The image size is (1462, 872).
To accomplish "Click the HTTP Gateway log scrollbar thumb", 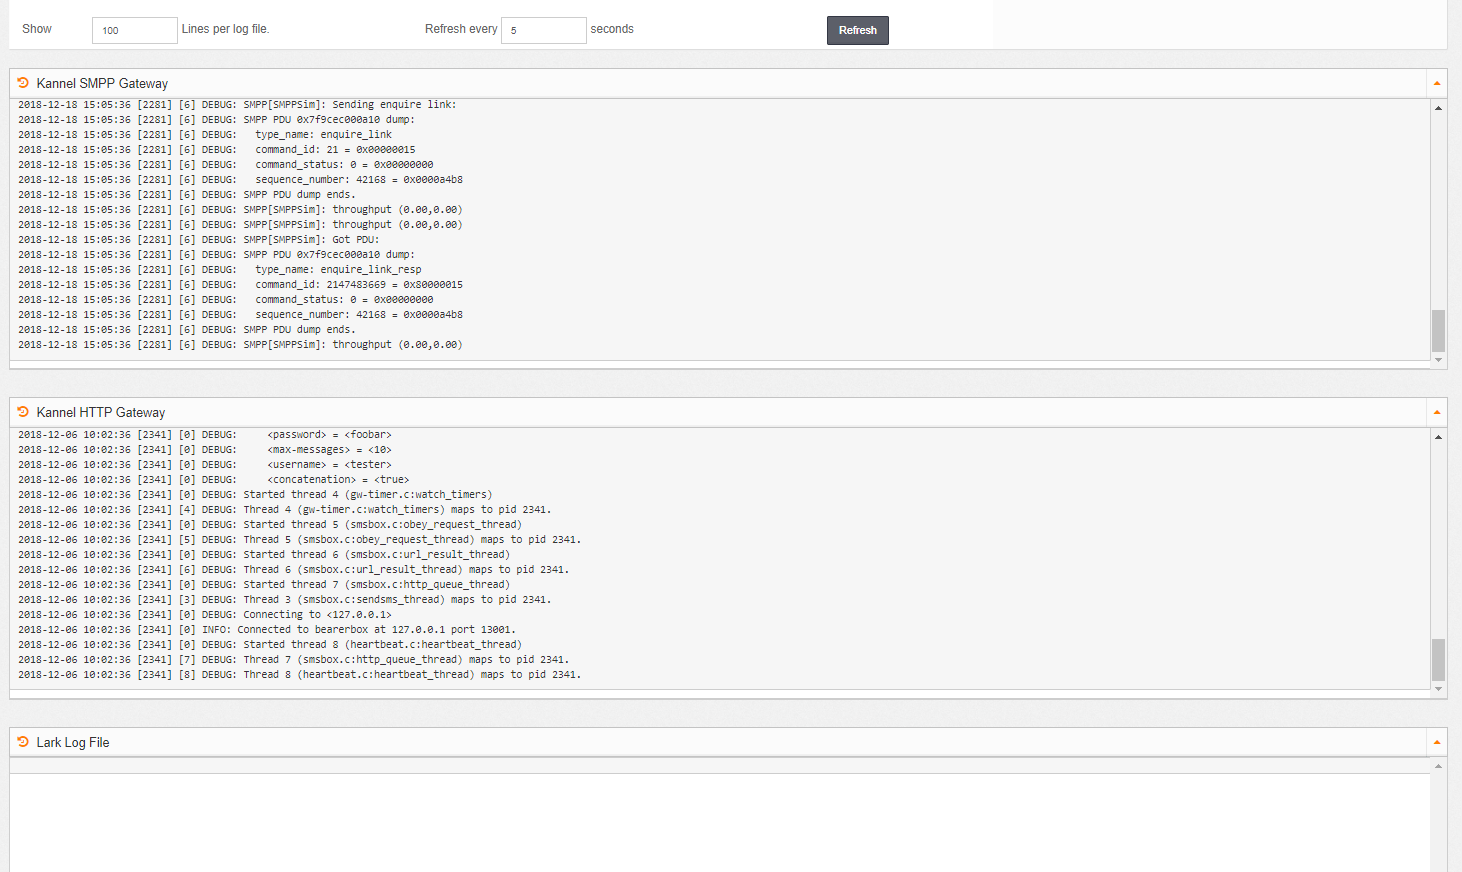I will click(x=1438, y=660).
